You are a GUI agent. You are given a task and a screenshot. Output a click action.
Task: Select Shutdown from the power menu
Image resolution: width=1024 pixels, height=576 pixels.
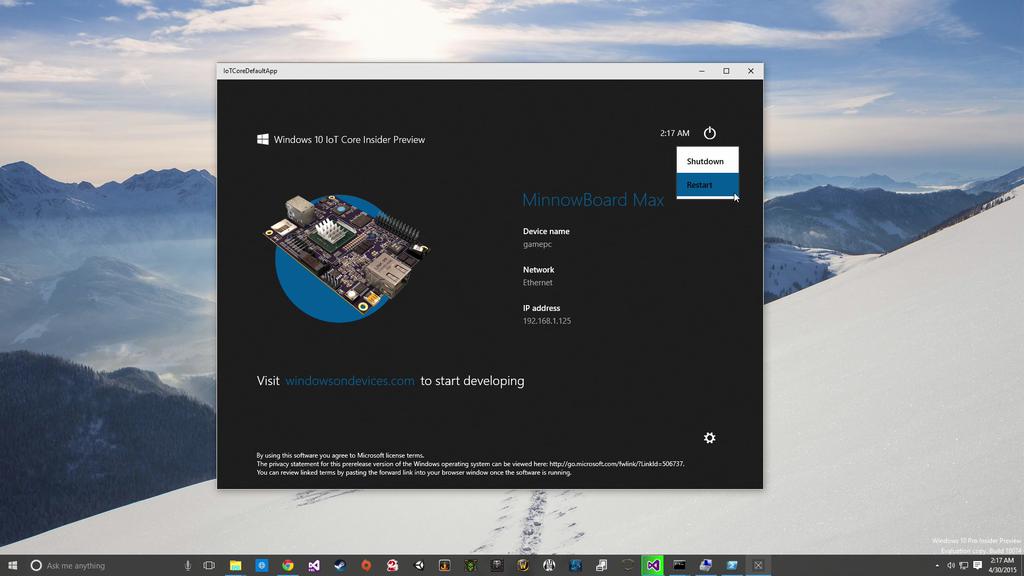[706, 161]
